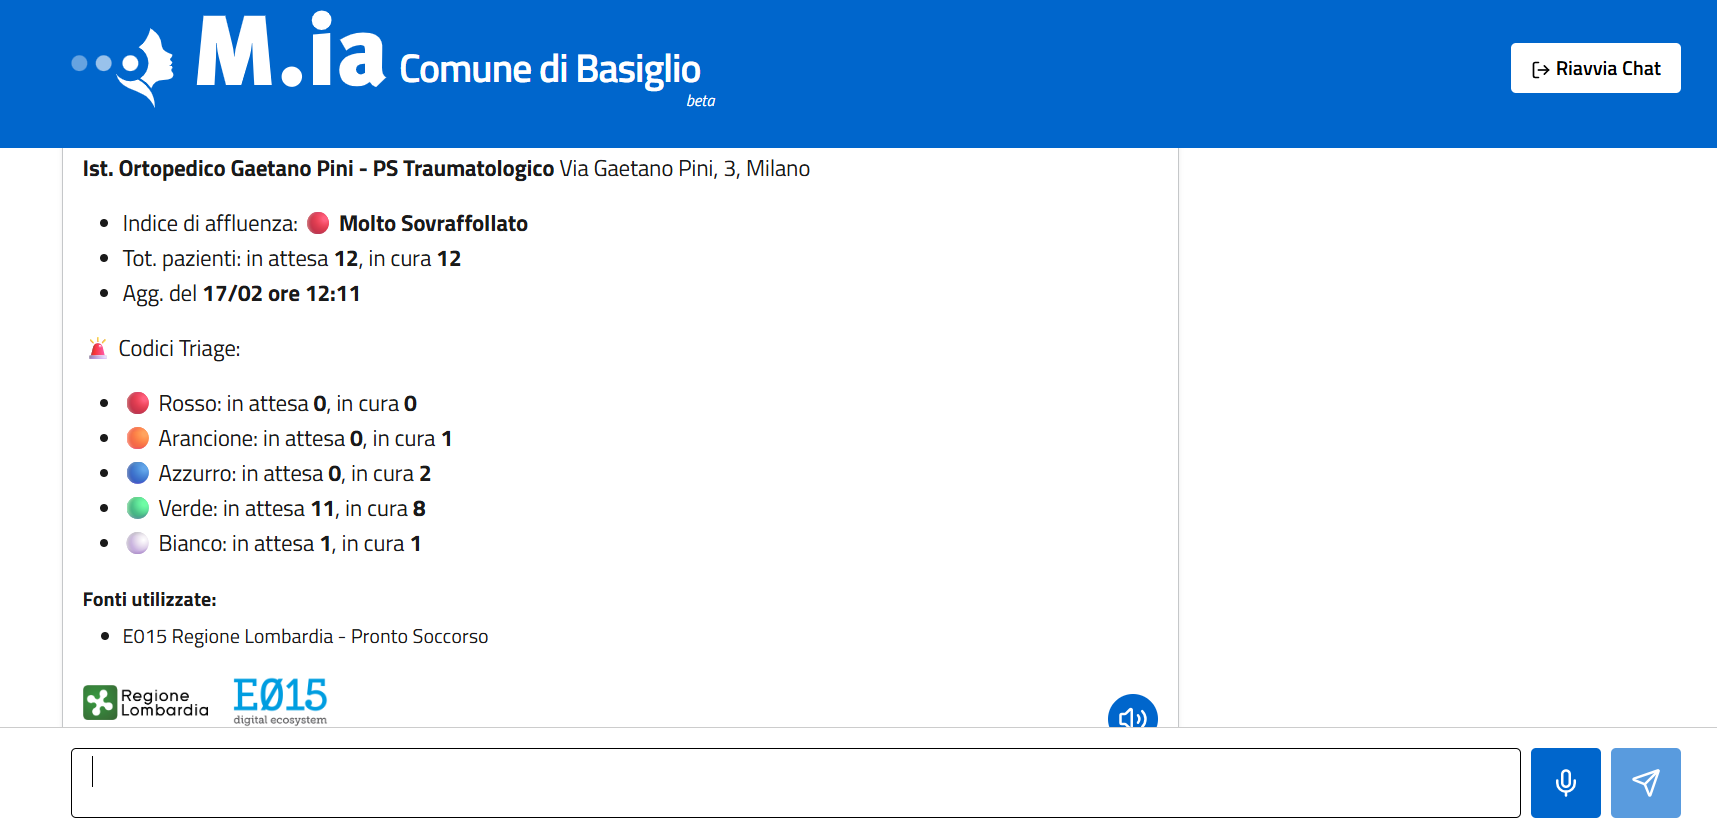Click the send message paper plane icon
This screenshot has width=1717, height=832.
point(1645,782)
